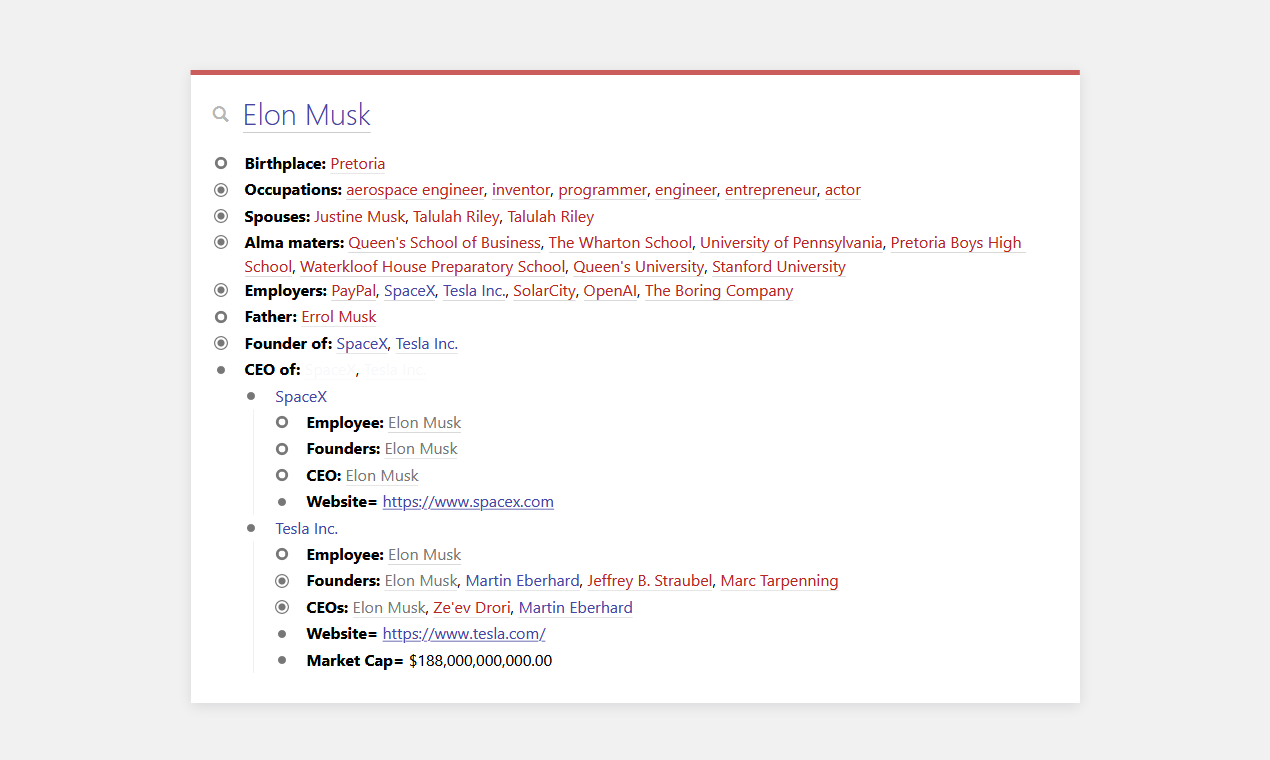1270x760 pixels.
Task: Click the SpaceX Employee row bullet
Action: pyautogui.click(x=282, y=422)
